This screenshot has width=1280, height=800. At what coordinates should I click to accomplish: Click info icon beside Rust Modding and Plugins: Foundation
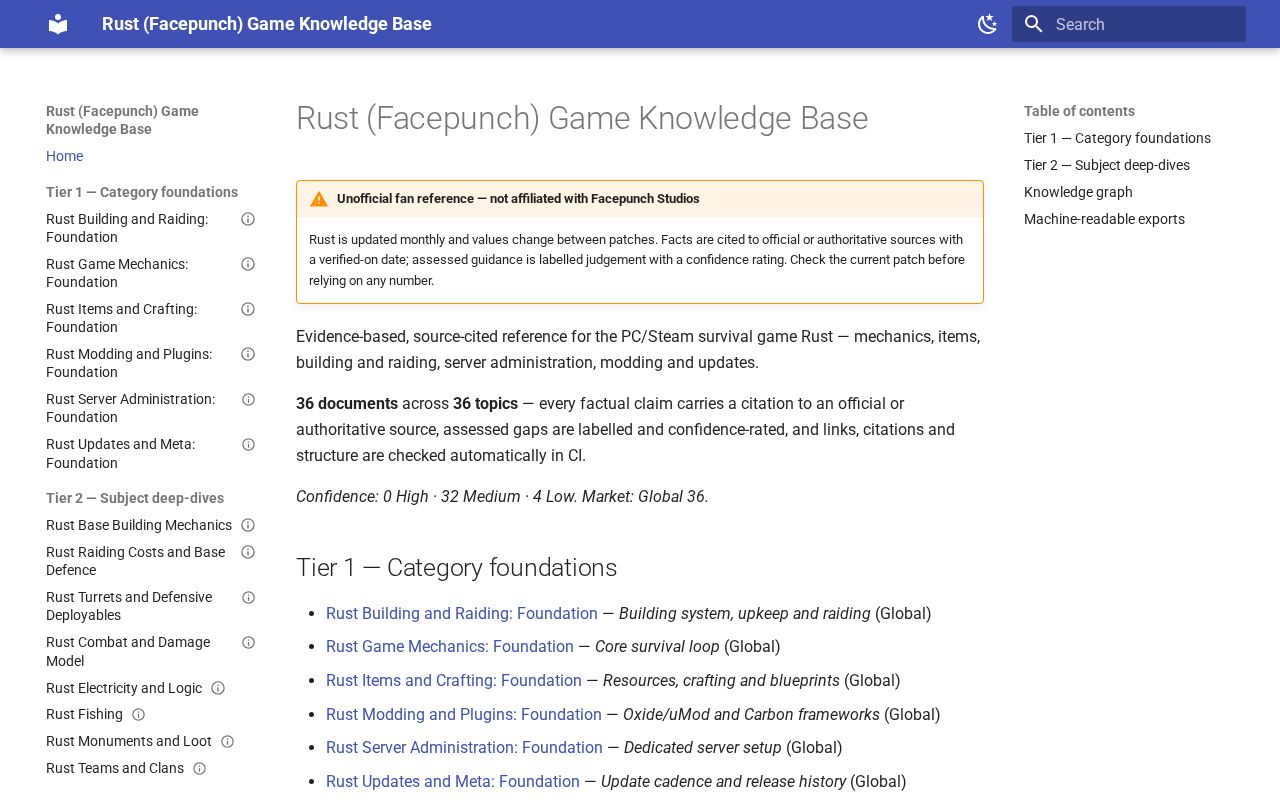coord(248,354)
